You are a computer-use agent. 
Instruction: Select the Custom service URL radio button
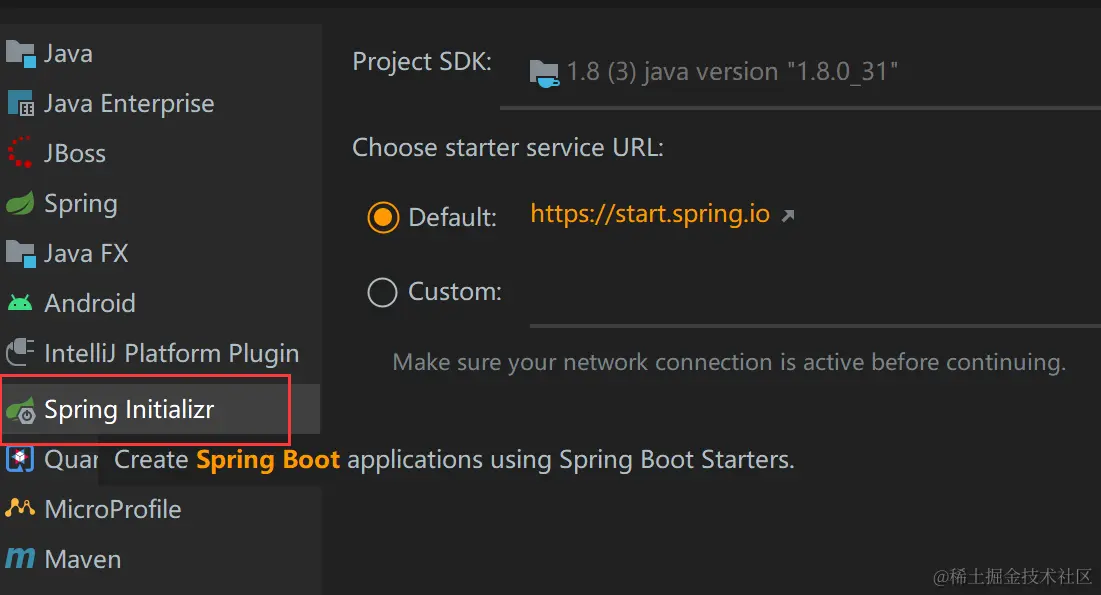[383, 292]
